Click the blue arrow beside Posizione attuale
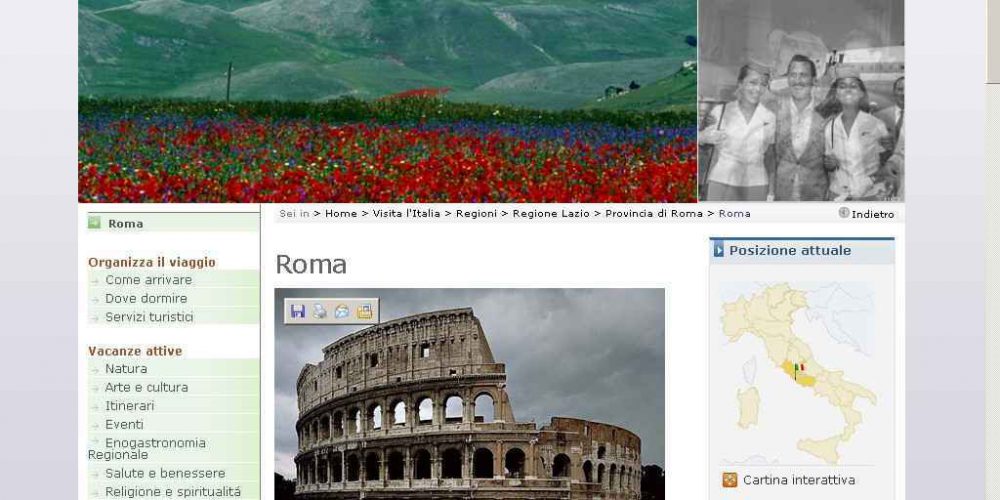 click(x=719, y=251)
